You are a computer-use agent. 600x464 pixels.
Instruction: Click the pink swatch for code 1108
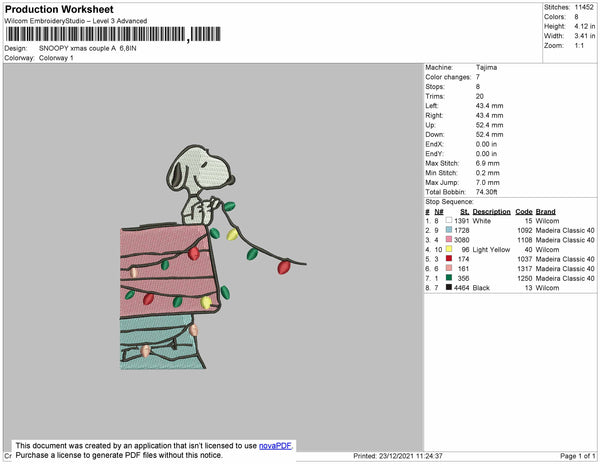(x=449, y=239)
